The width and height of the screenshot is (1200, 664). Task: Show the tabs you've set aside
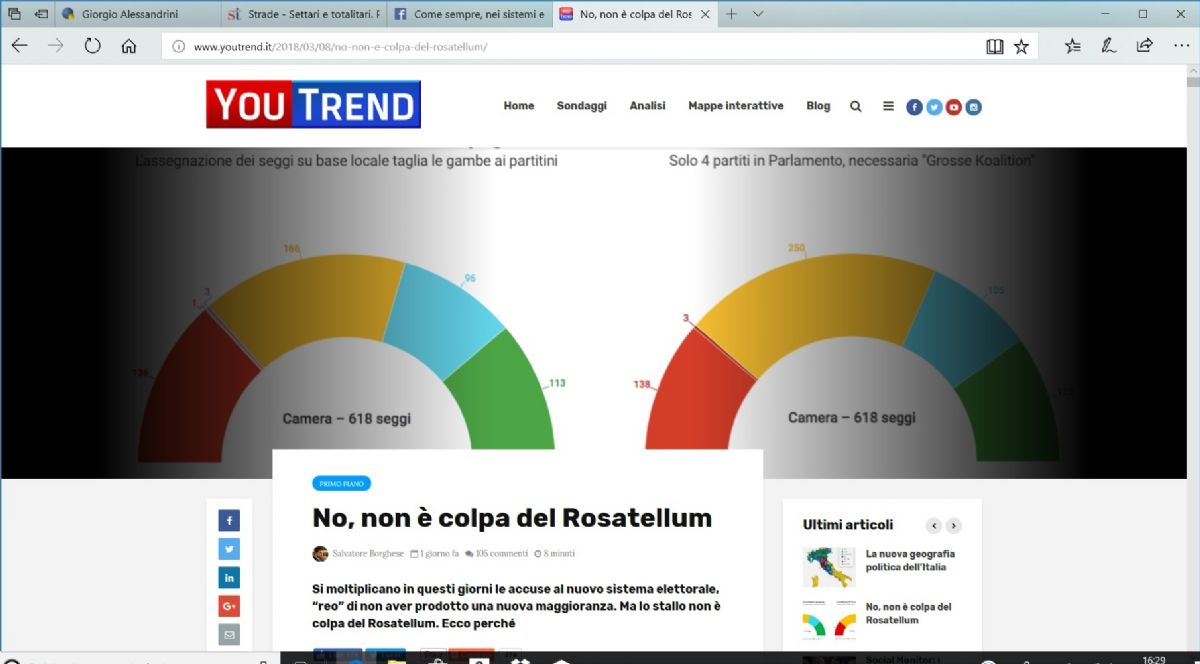click(x=14, y=14)
